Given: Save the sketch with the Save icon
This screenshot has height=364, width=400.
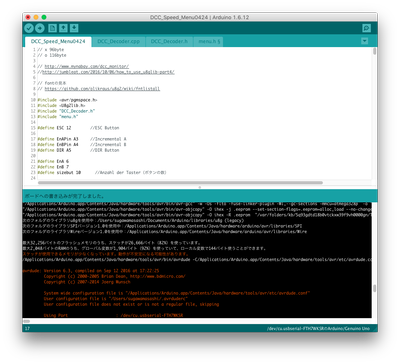Looking at the screenshot, I should 74,28.
